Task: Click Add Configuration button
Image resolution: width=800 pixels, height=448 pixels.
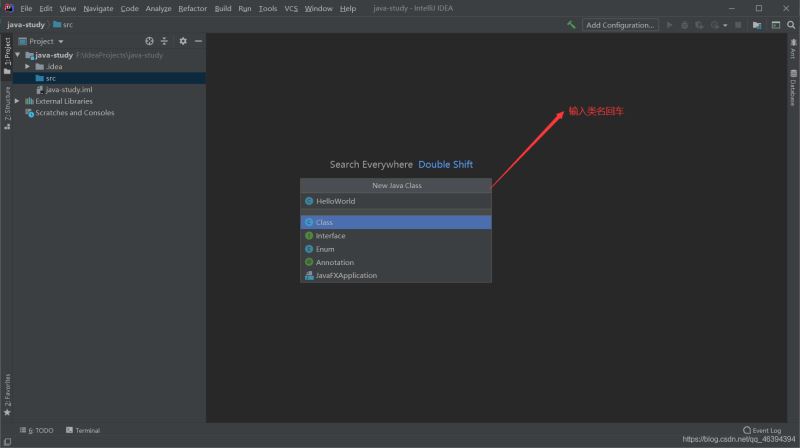Action: [620, 24]
